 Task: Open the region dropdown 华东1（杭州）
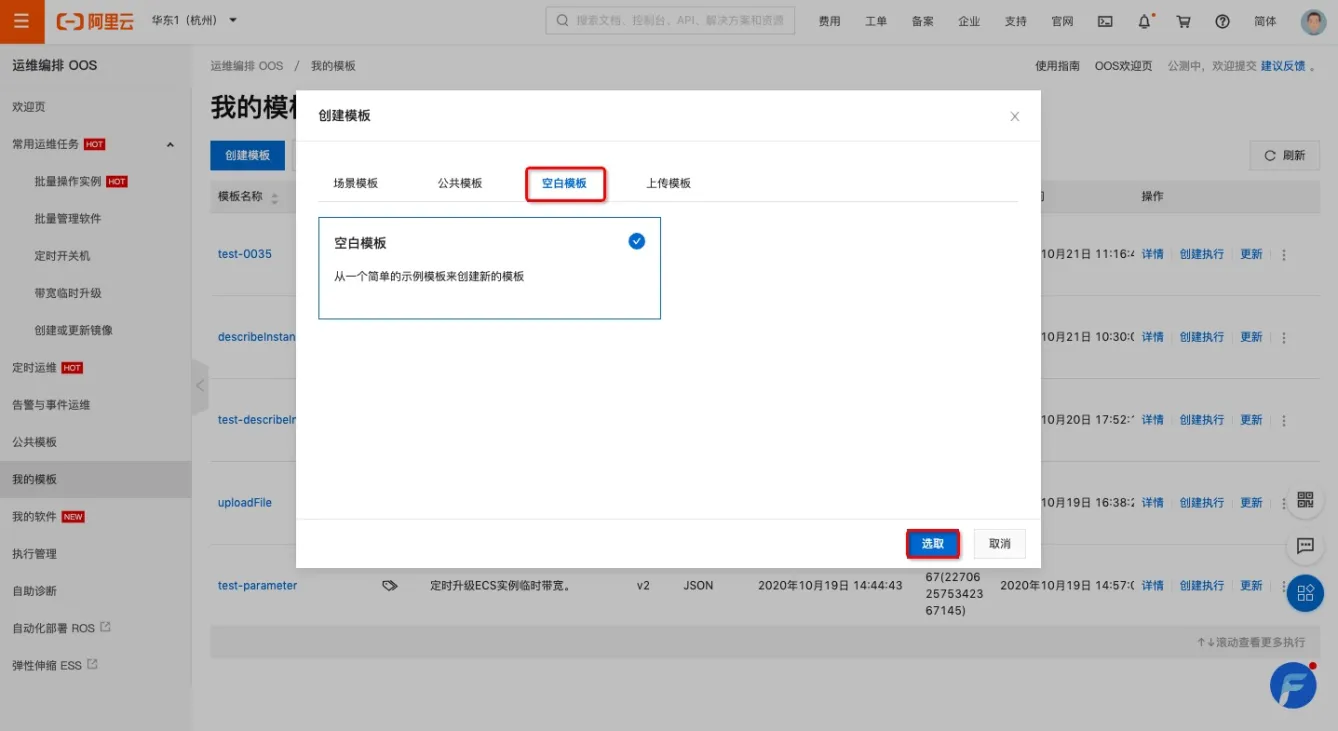tap(194, 21)
